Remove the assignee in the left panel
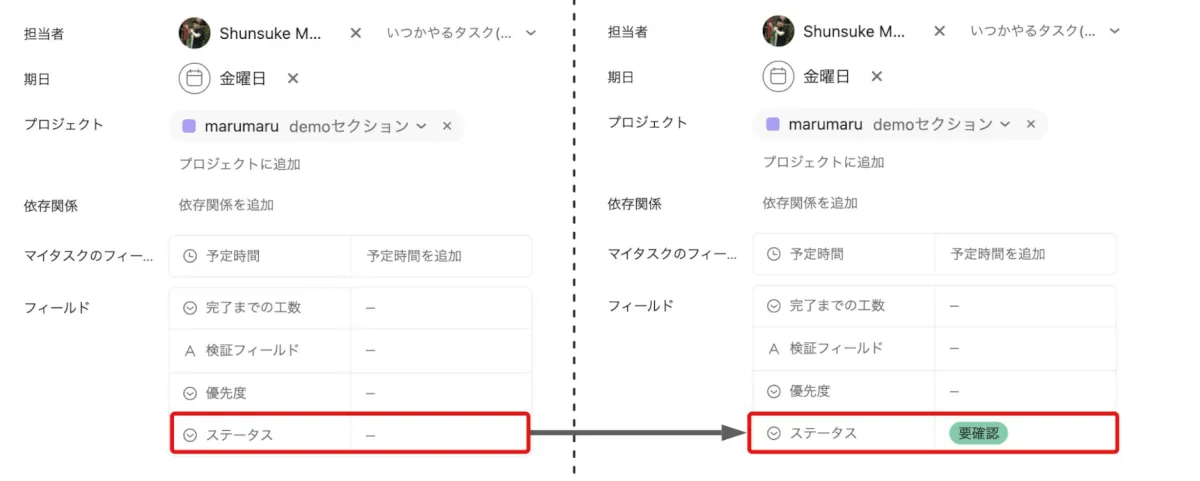The height and width of the screenshot is (481, 1200). pyautogui.click(x=355, y=33)
